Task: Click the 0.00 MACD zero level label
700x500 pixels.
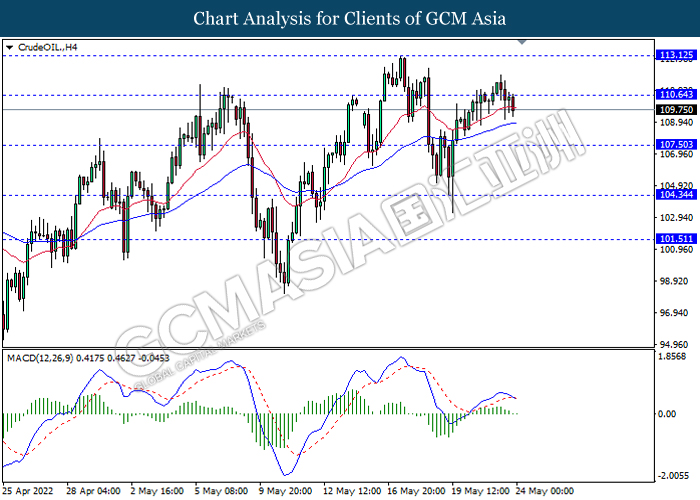Action: click(667, 414)
